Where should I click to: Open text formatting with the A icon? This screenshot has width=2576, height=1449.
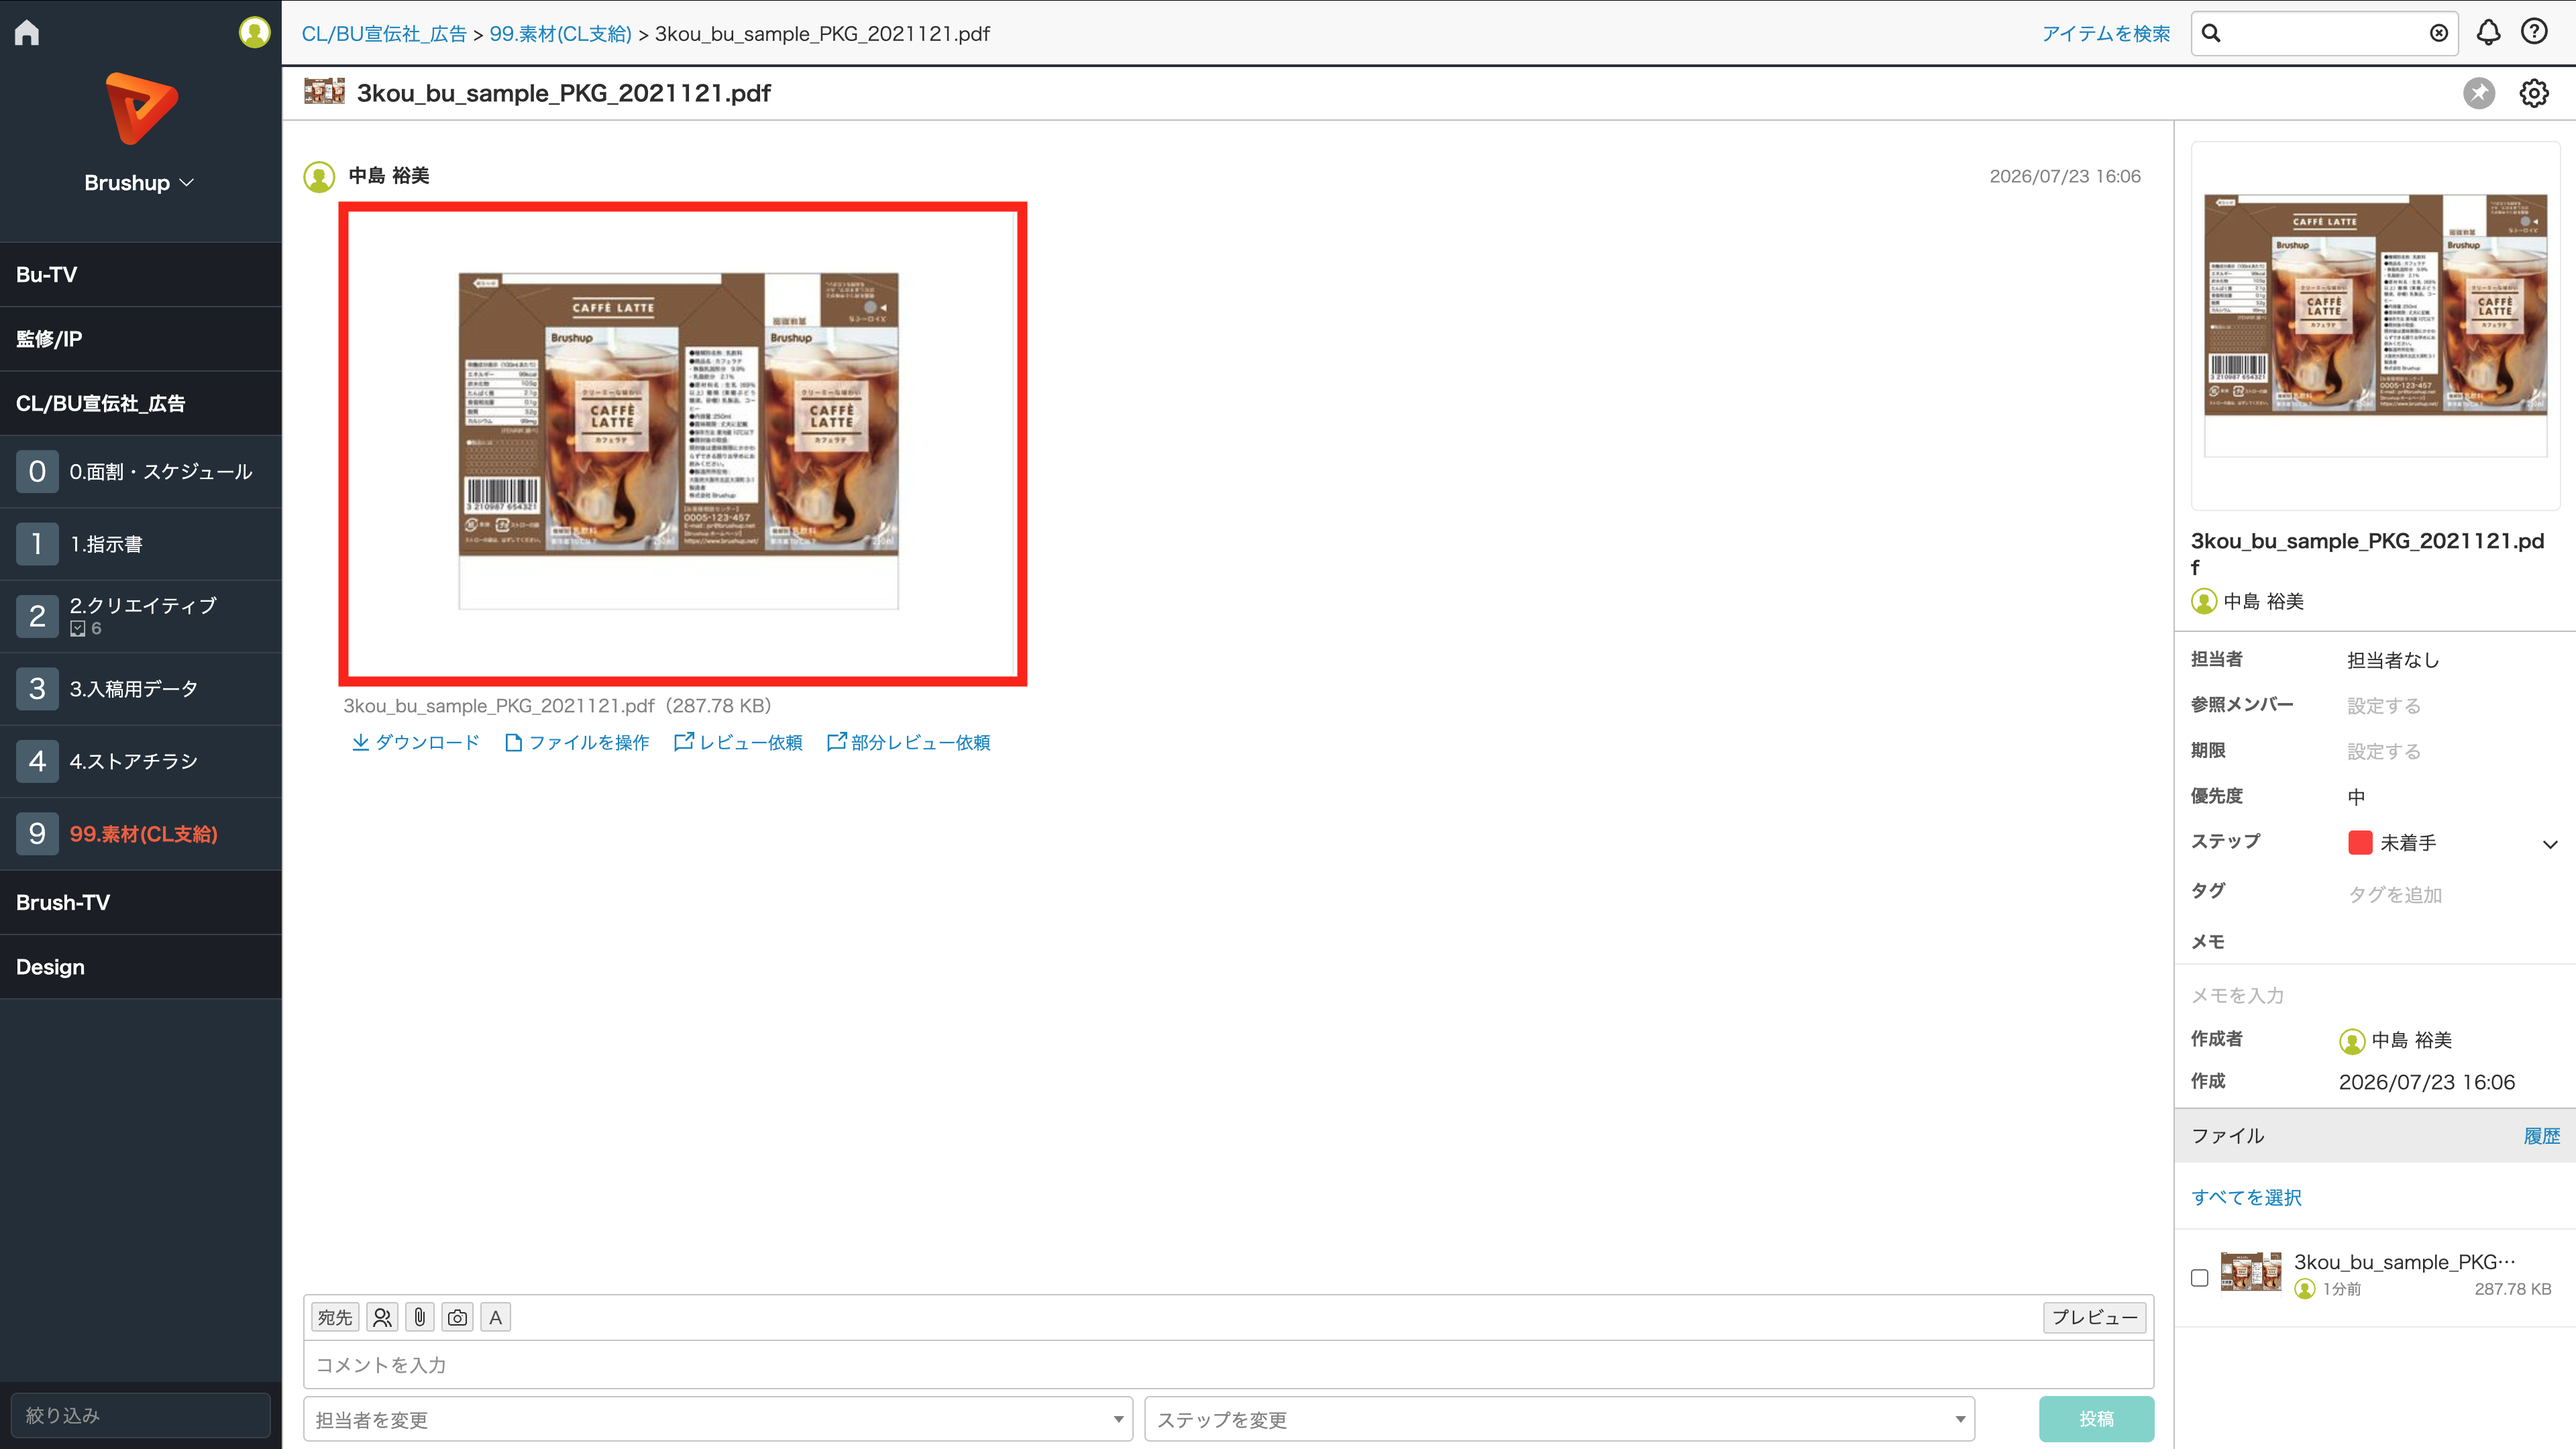[x=495, y=1317]
